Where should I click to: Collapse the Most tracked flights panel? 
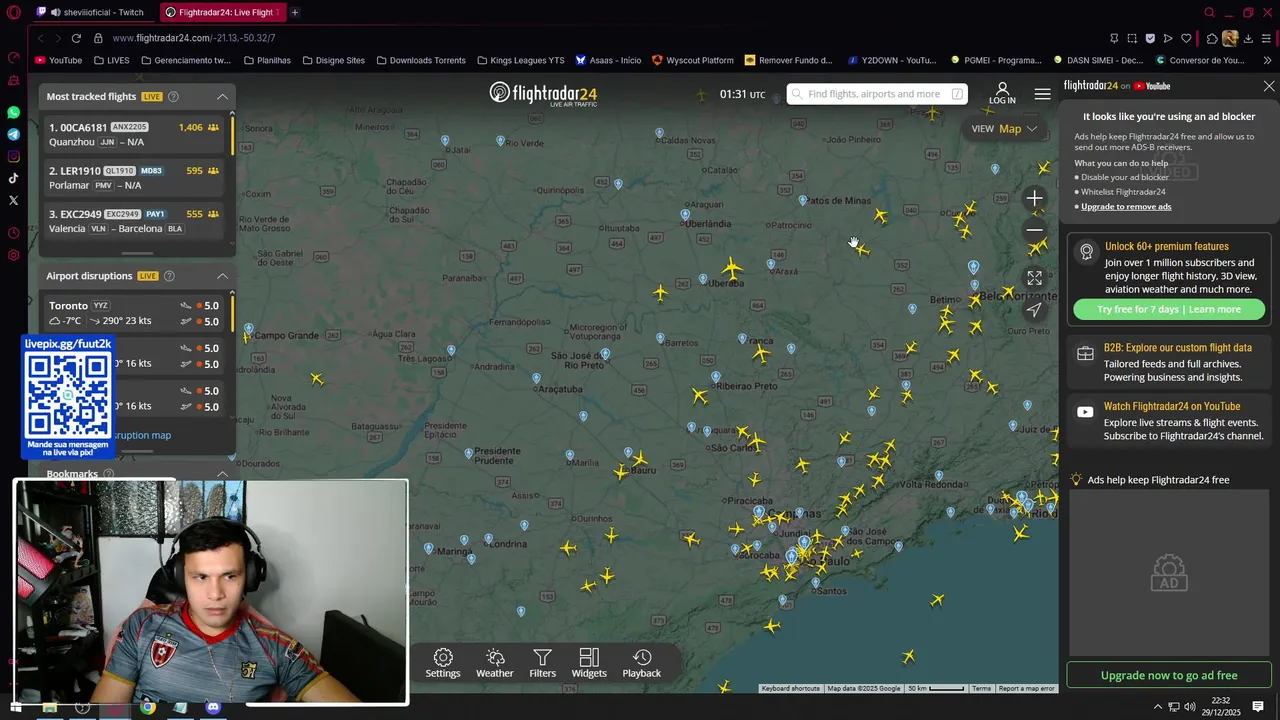[222, 97]
